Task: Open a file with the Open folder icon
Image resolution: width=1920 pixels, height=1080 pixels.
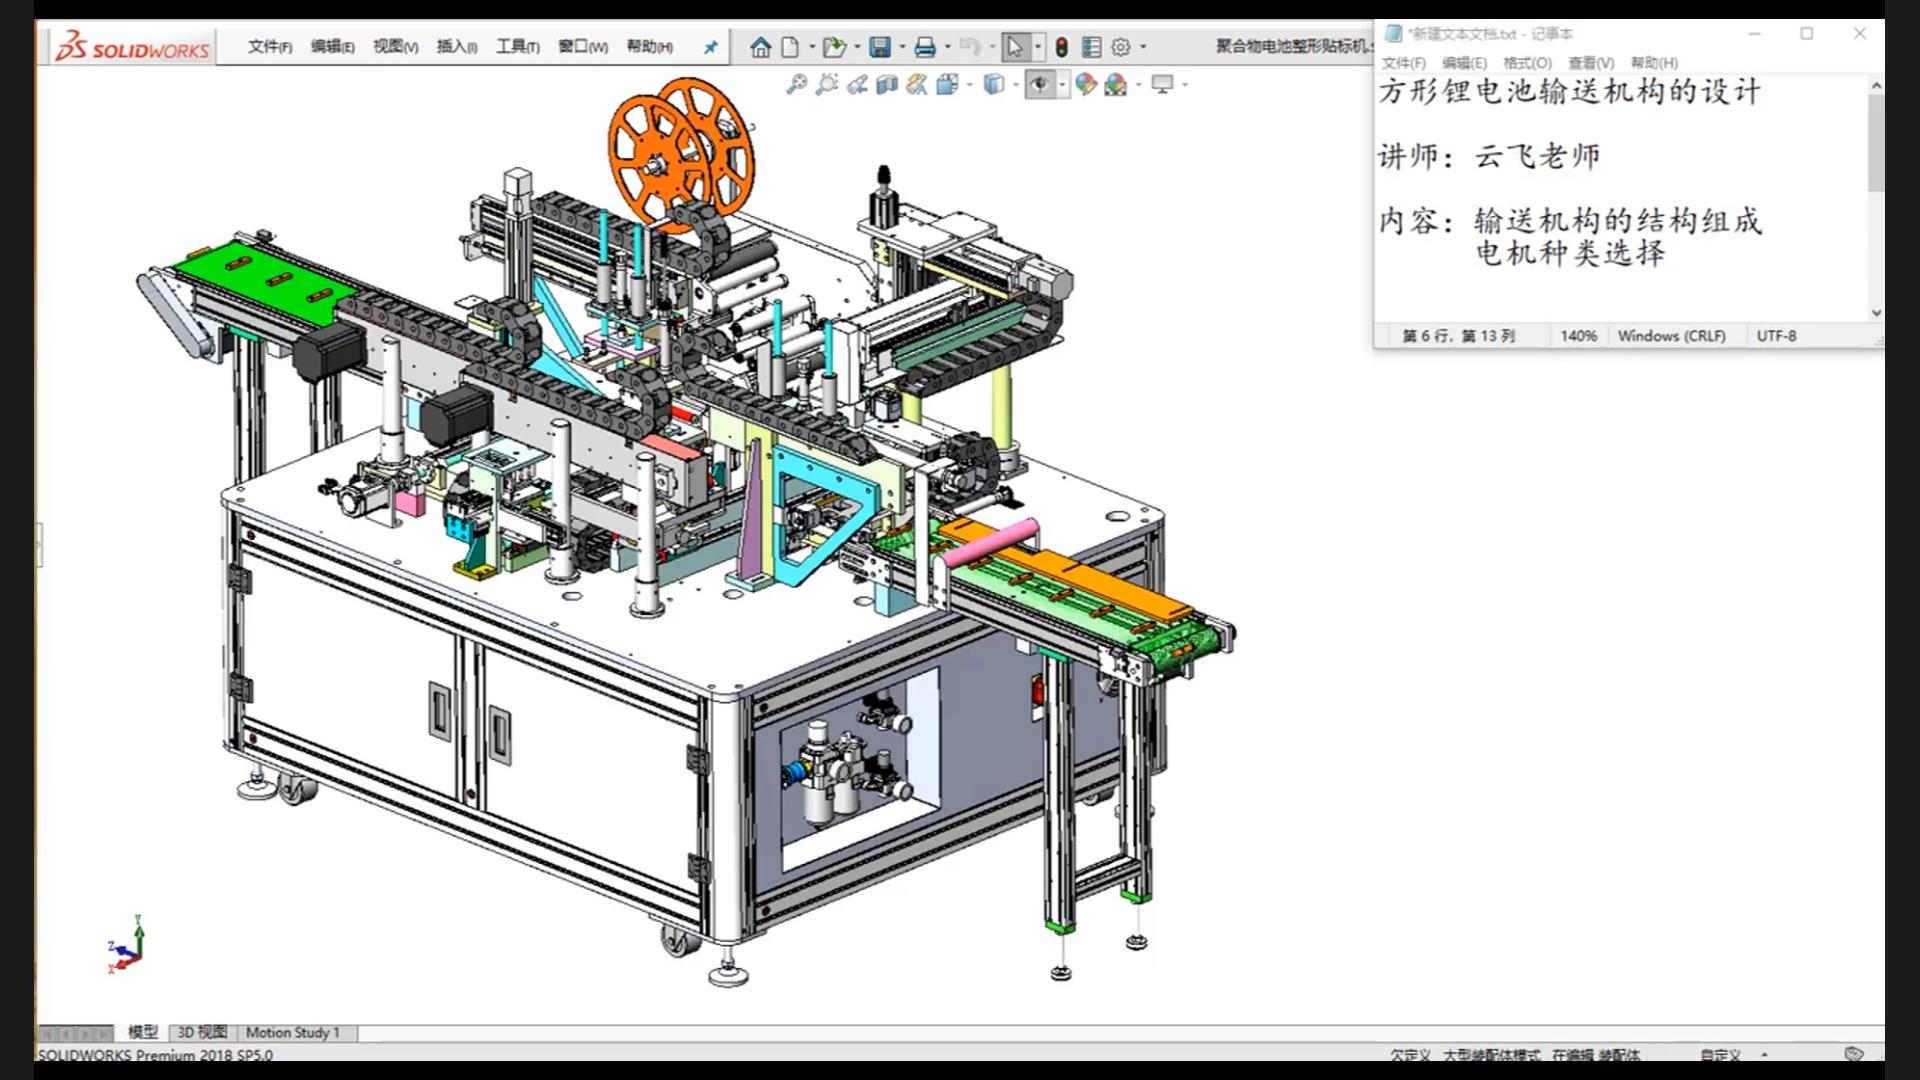Action: 834,47
